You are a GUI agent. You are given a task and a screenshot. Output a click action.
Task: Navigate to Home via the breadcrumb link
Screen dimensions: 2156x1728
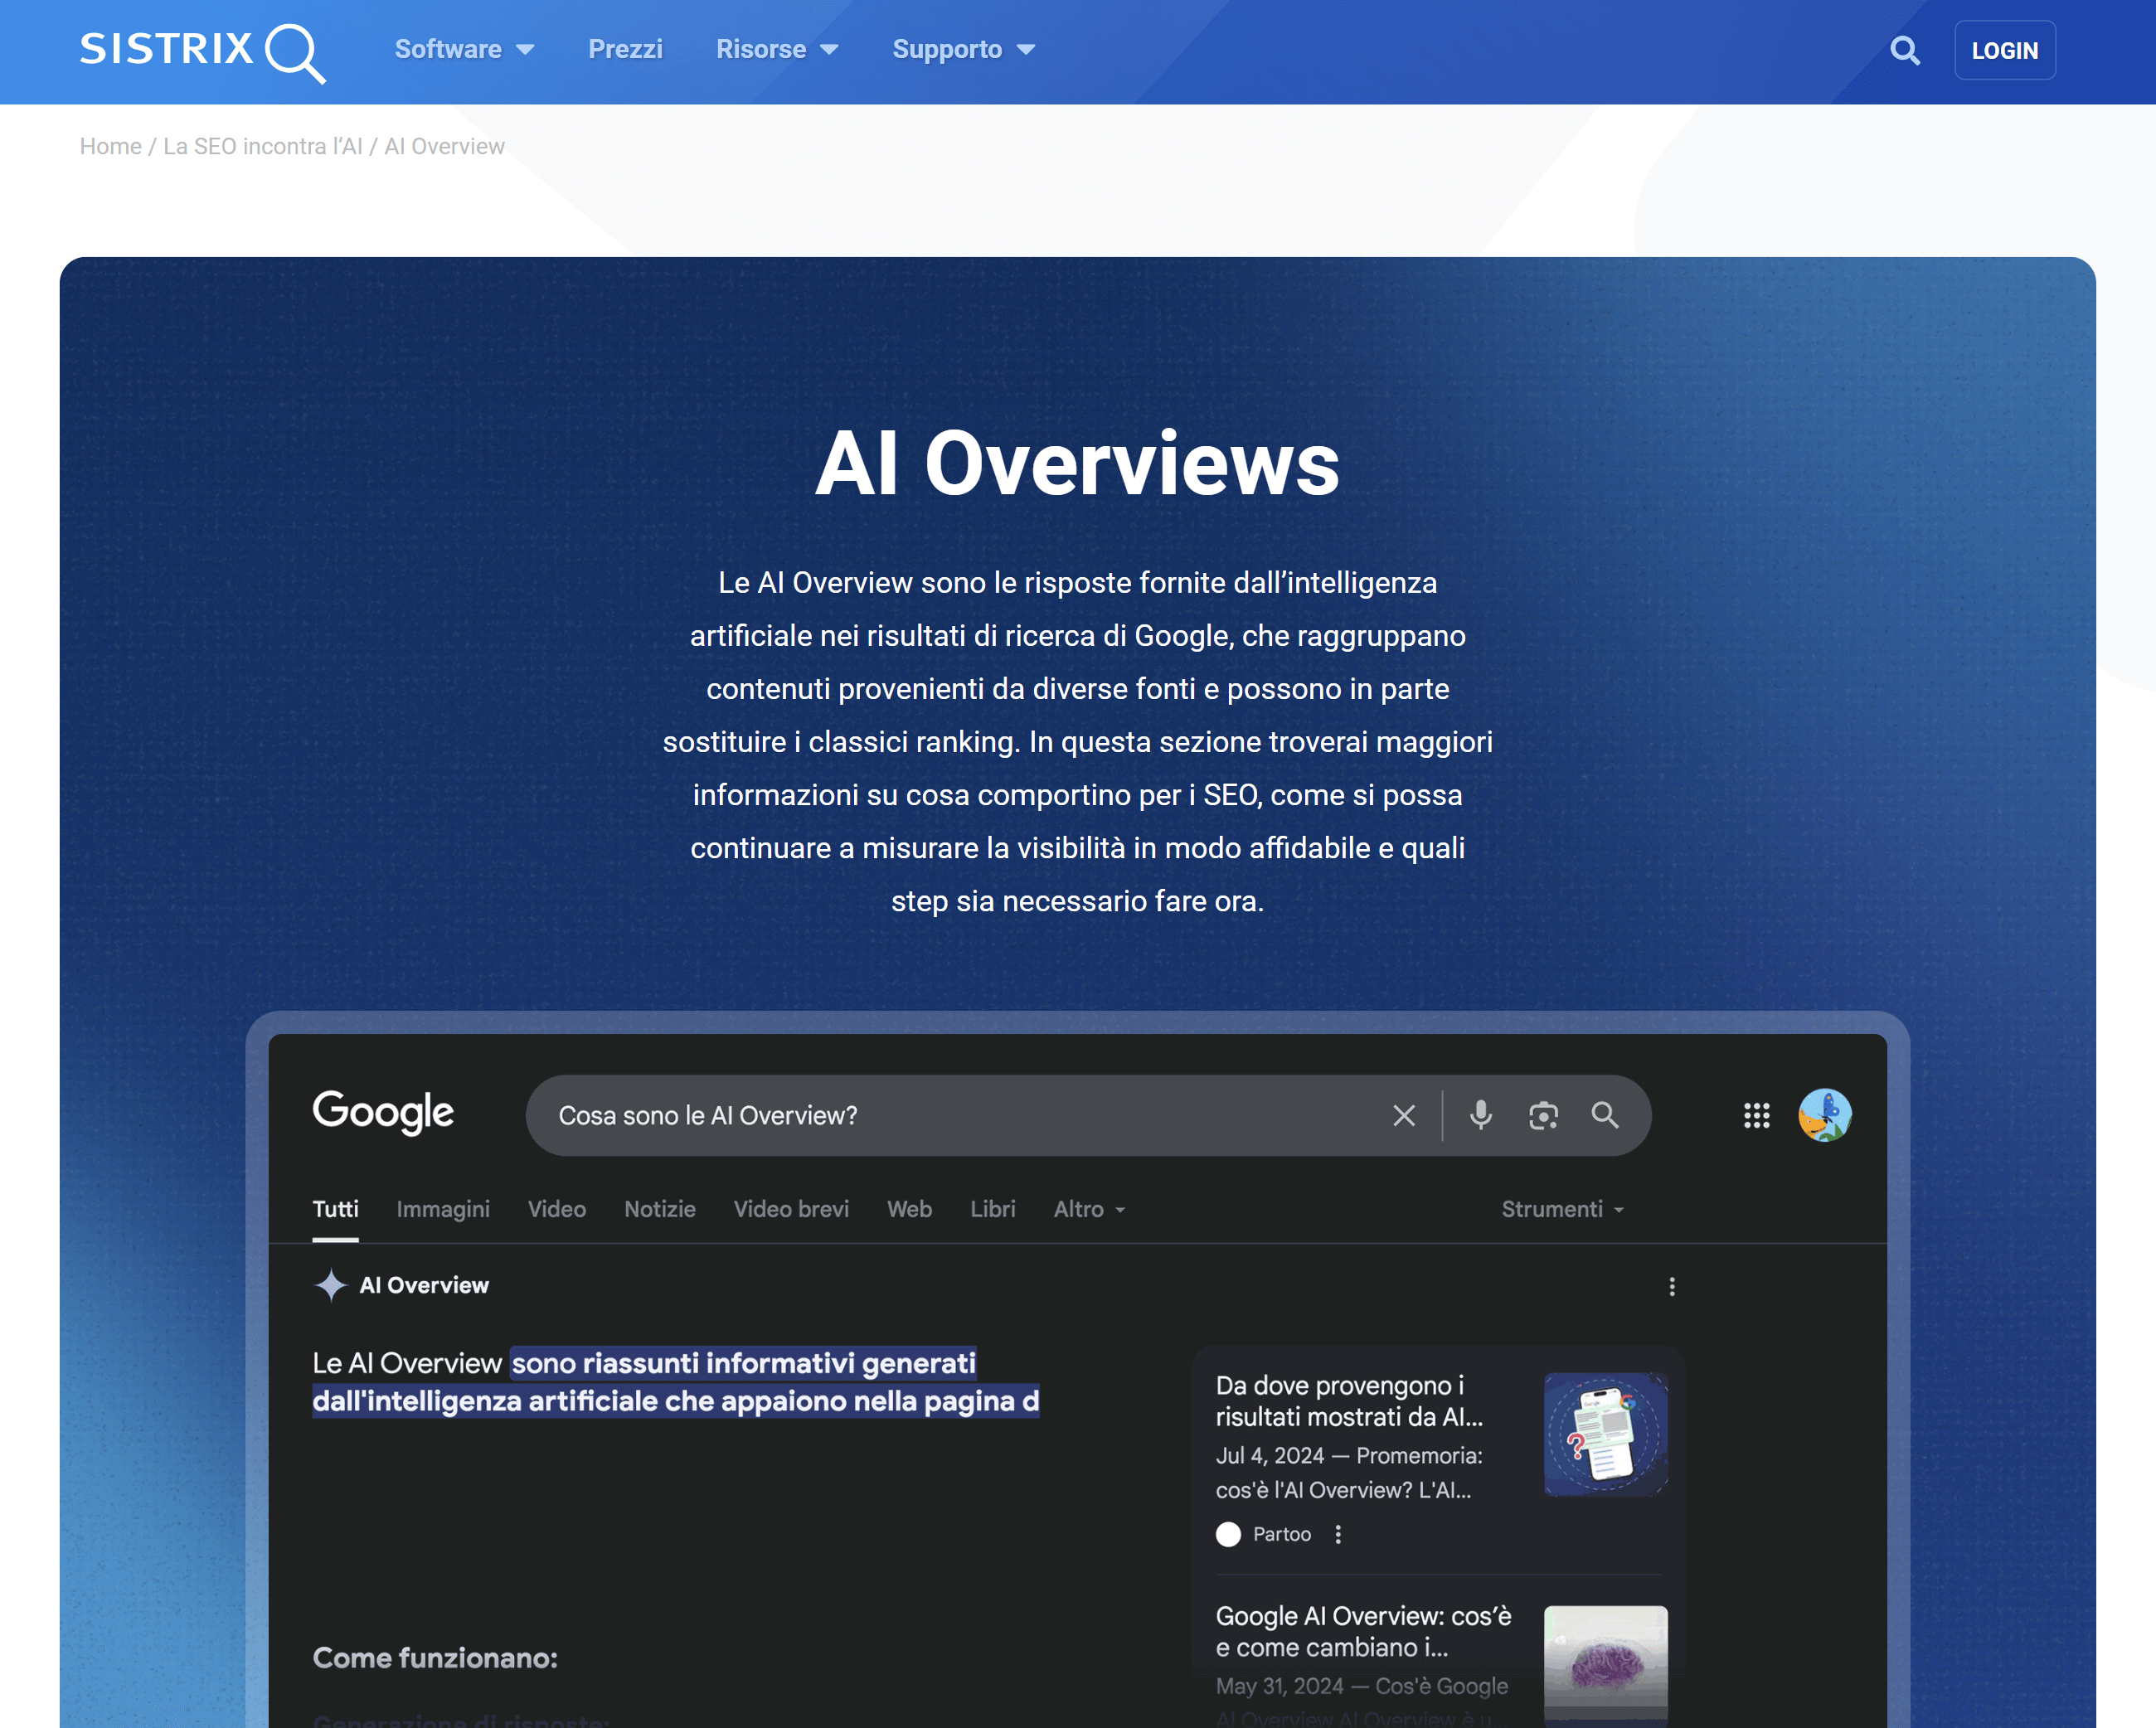[x=110, y=145]
